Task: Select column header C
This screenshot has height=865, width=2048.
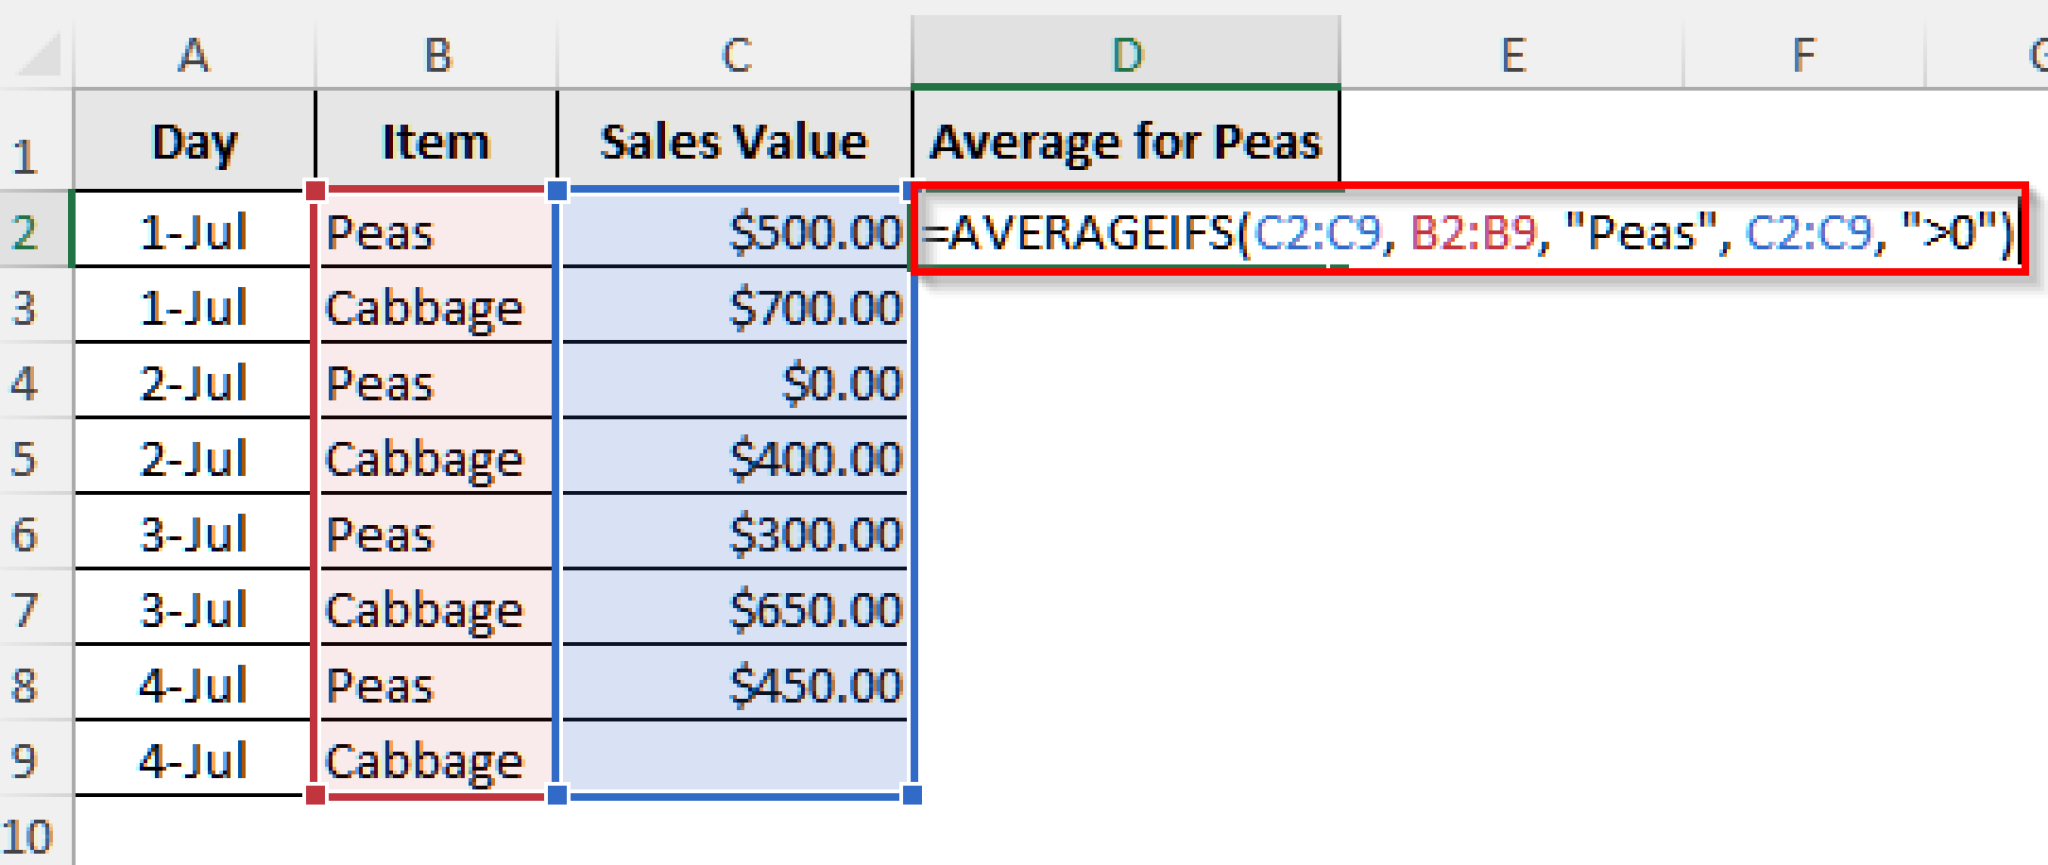Action: click(x=735, y=55)
